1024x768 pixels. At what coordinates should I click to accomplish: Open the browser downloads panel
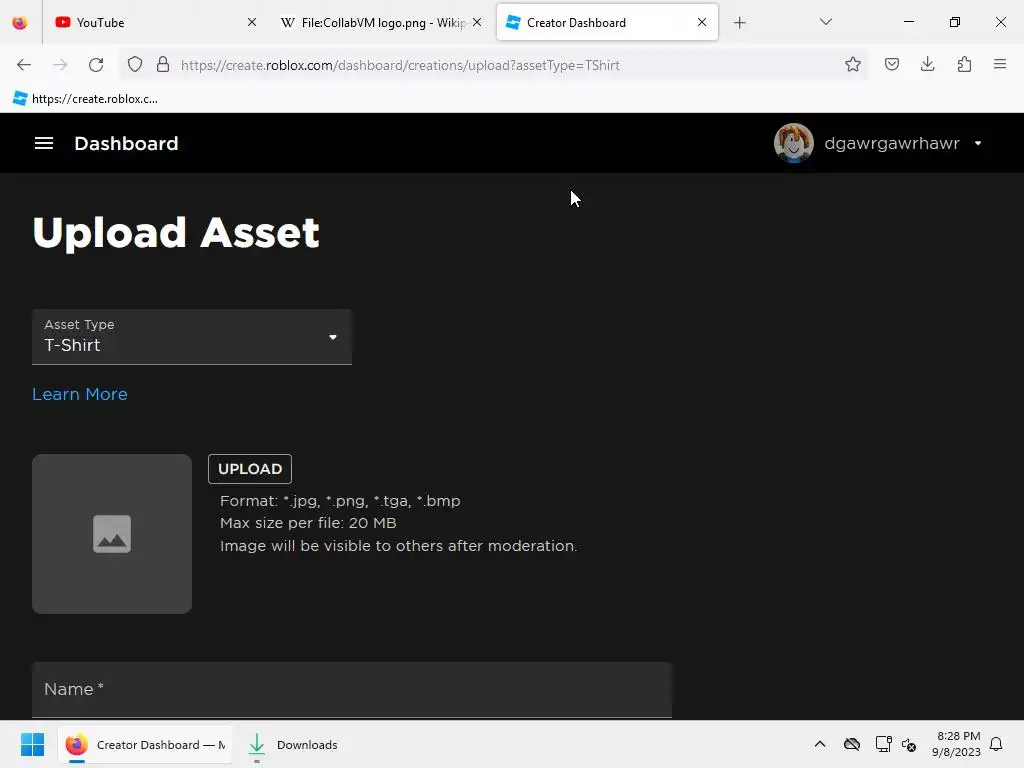click(x=927, y=65)
